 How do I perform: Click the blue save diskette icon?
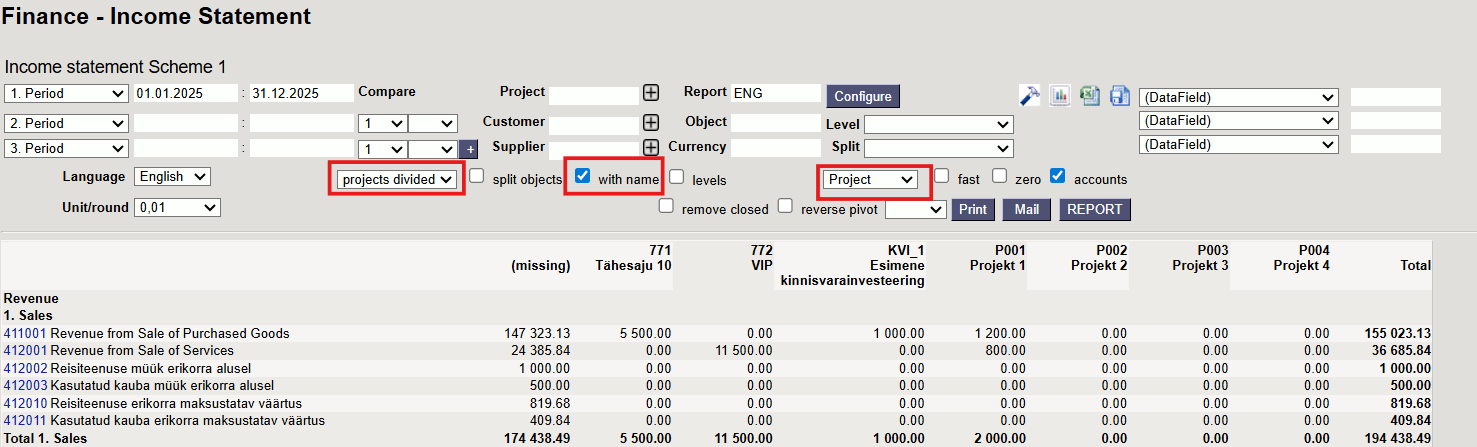[x=1119, y=95]
